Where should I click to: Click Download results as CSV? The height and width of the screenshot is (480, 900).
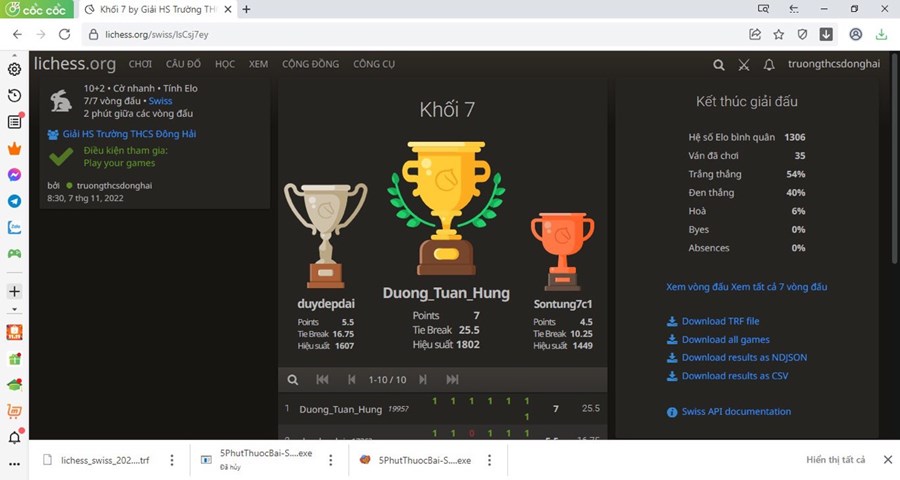734,376
